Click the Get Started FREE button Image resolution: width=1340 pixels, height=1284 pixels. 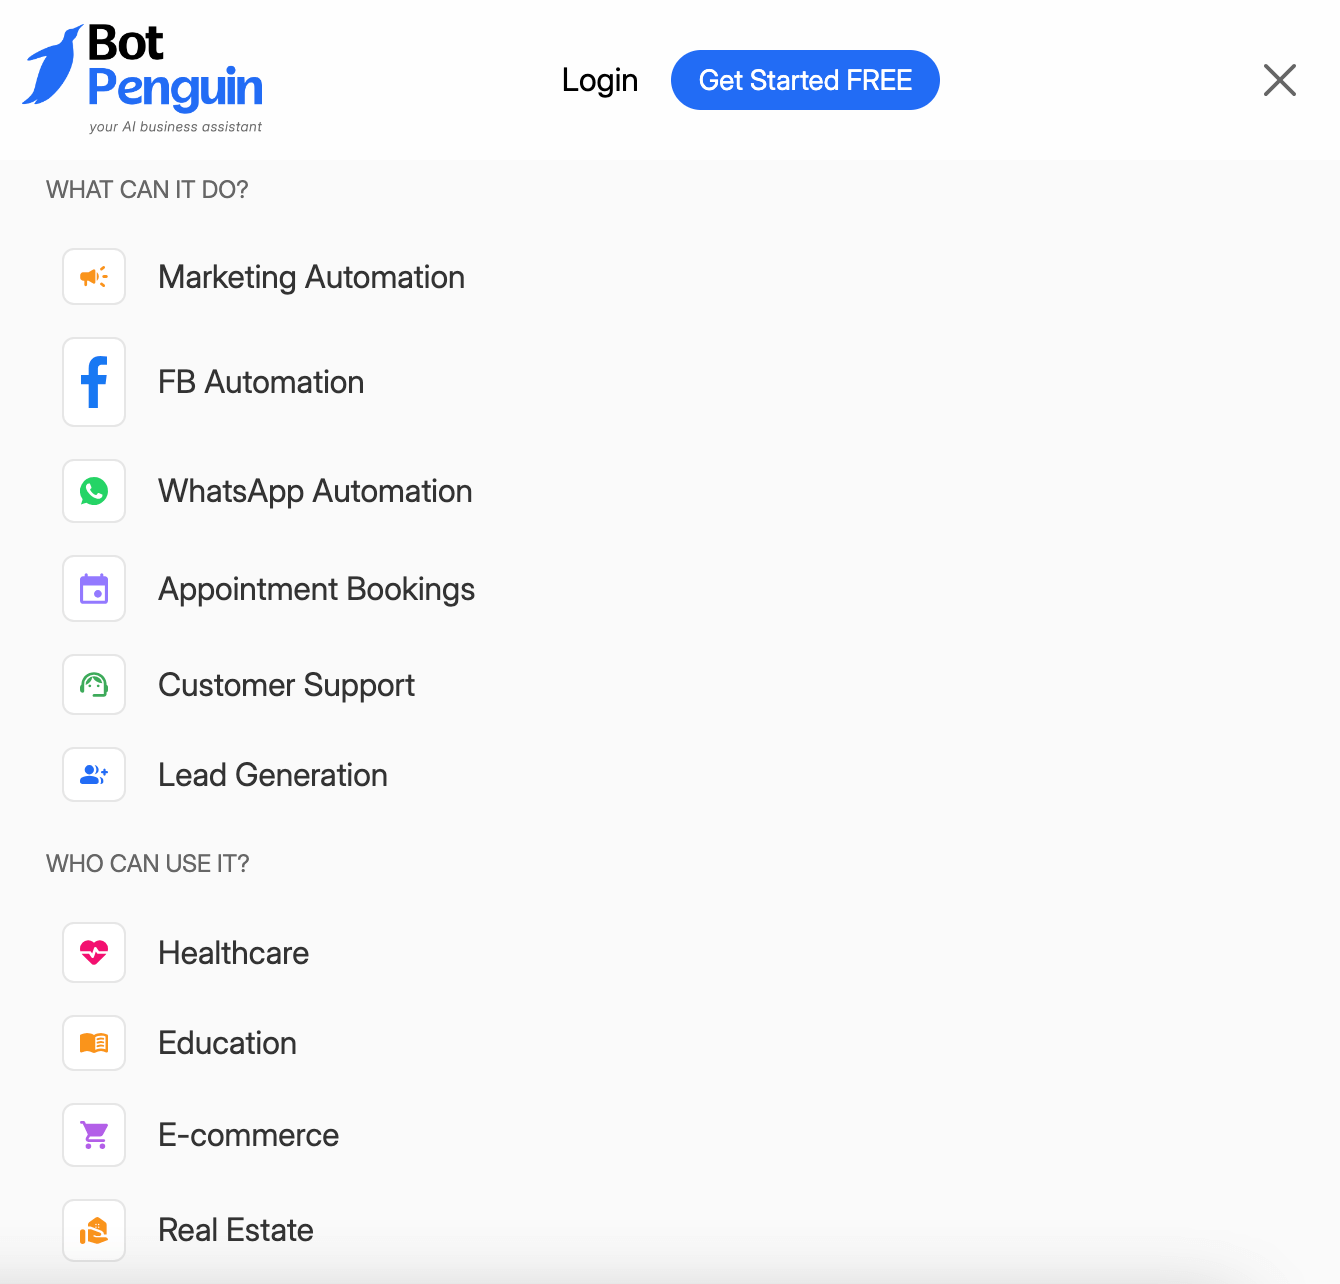click(805, 80)
